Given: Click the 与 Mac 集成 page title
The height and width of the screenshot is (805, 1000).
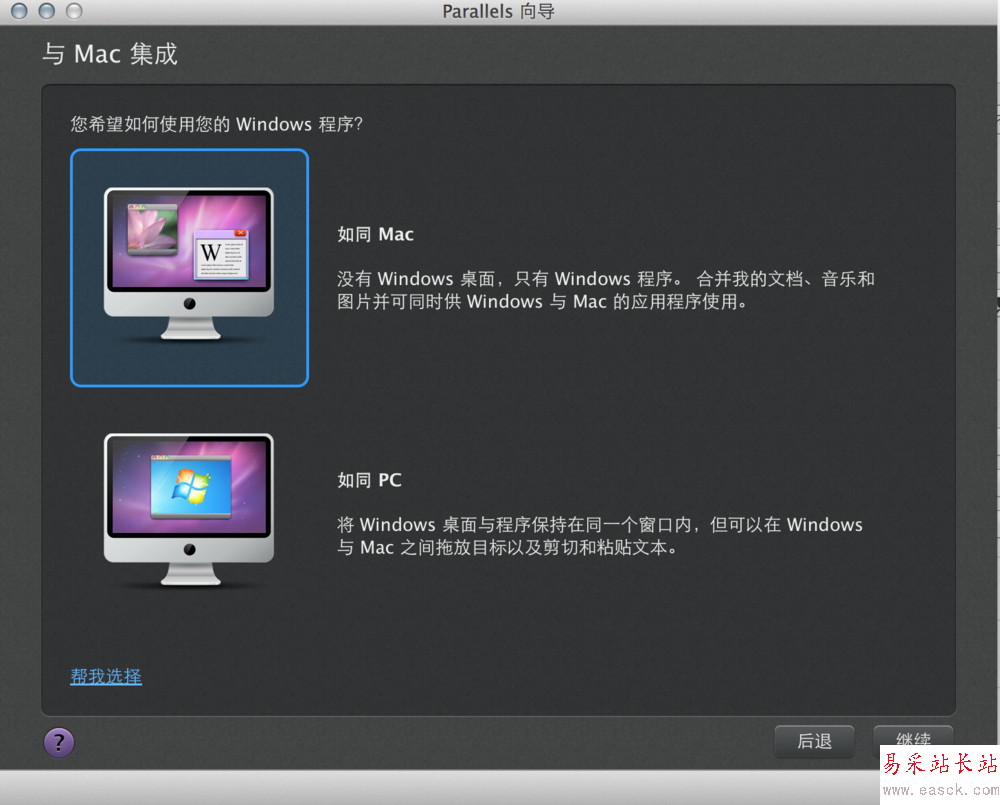Looking at the screenshot, I should point(110,54).
